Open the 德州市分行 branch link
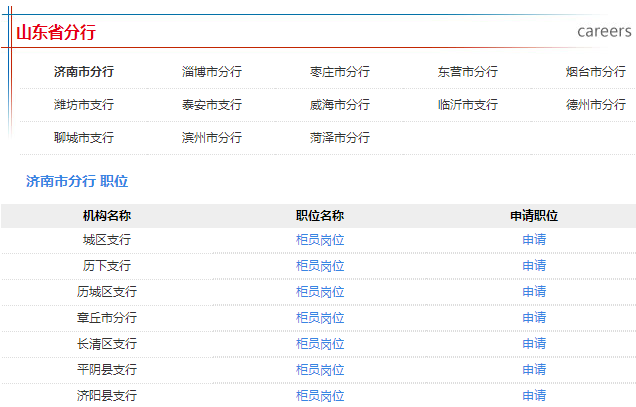 coord(596,105)
